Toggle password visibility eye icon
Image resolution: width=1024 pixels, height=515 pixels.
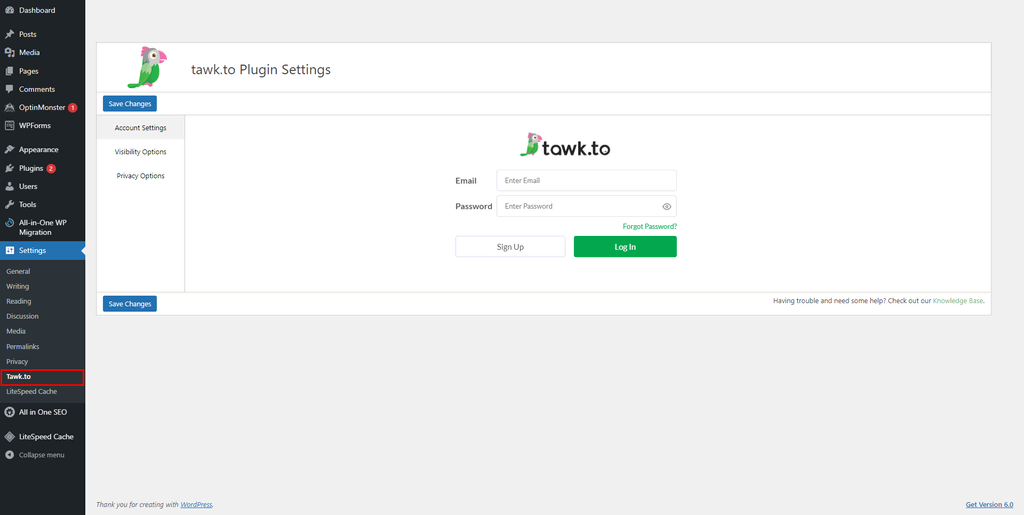tap(667, 206)
